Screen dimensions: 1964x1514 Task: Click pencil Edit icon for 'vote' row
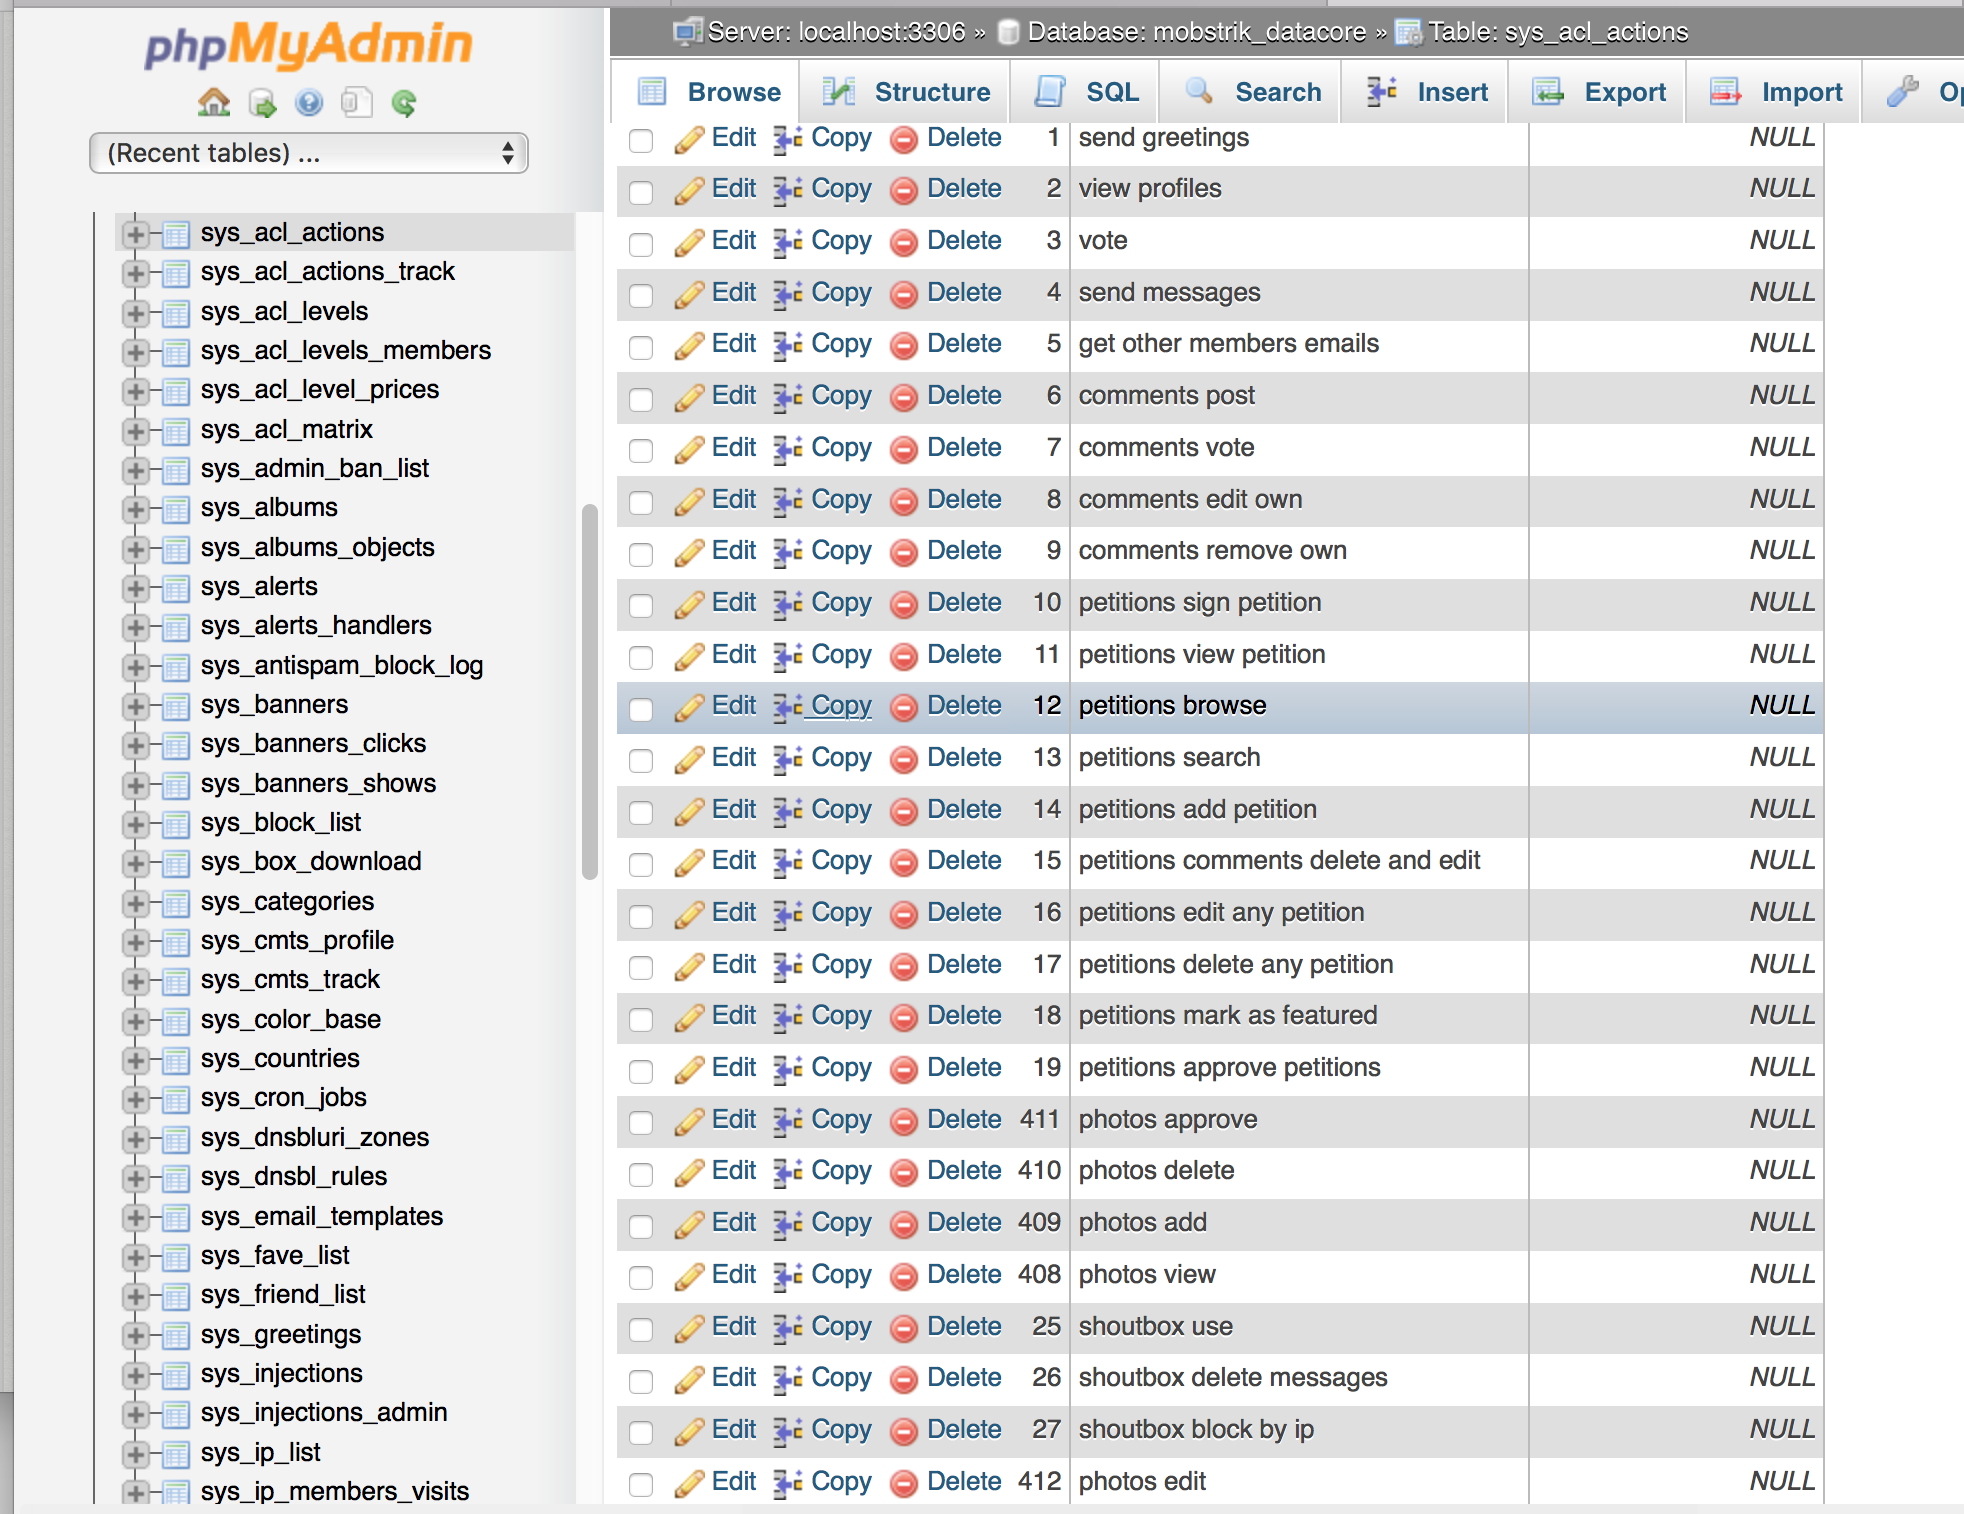click(x=689, y=241)
